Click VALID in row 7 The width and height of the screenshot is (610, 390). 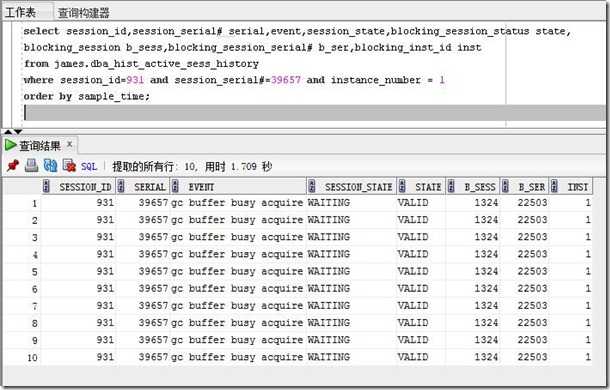413,306
